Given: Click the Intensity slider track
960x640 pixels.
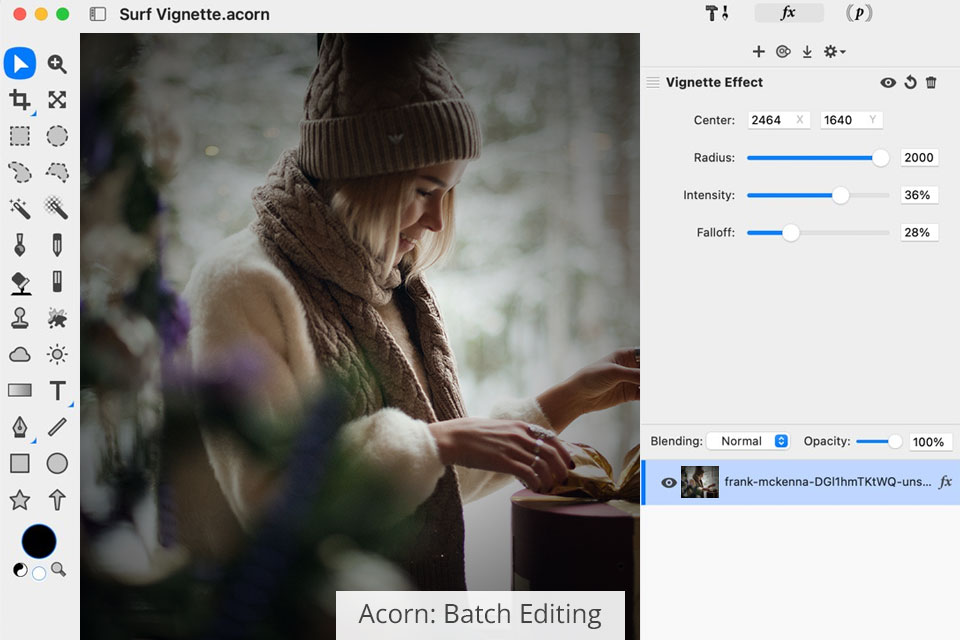Looking at the screenshot, I should pos(818,195).
